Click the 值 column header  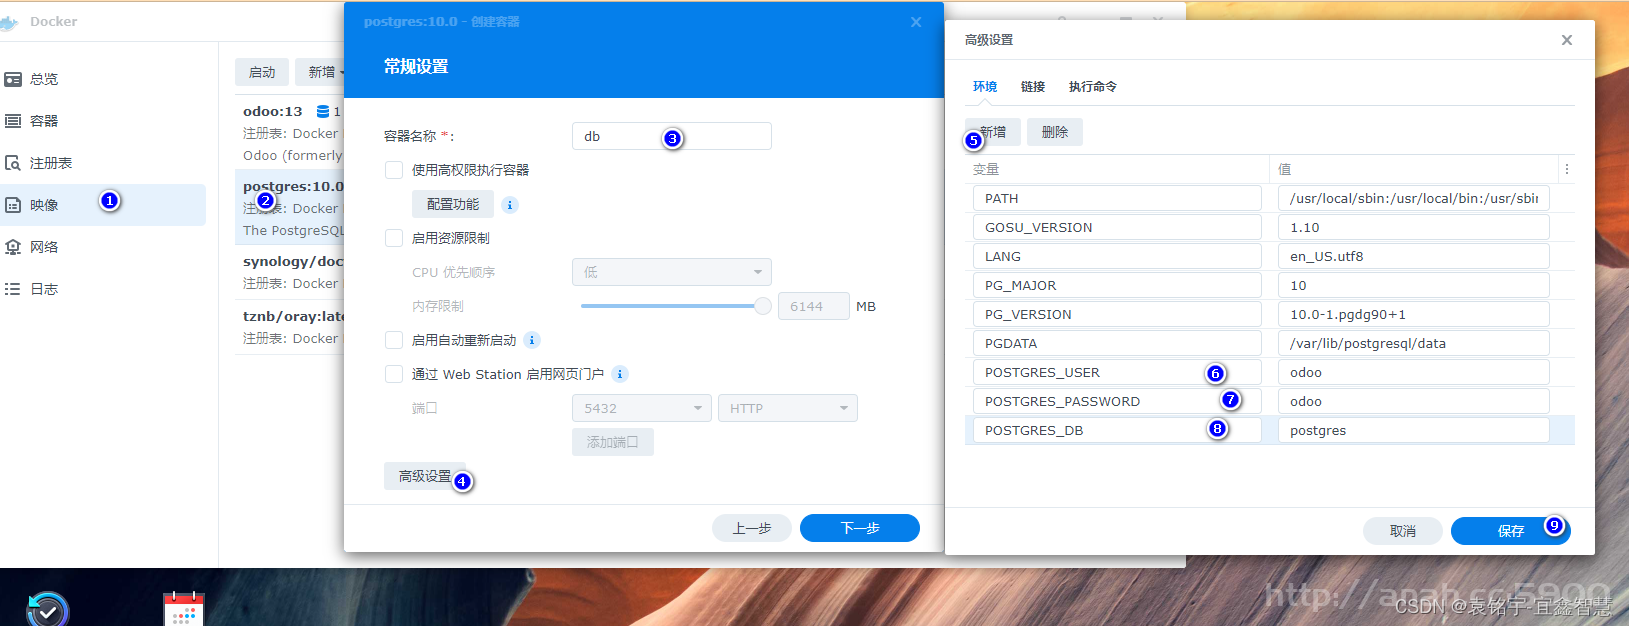coord(1414,169)
